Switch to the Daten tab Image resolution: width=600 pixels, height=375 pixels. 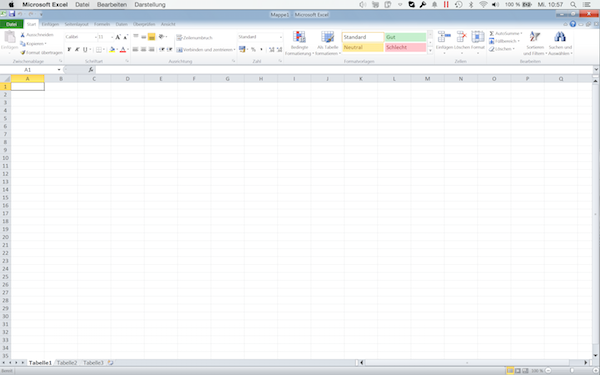click(122, 24)
